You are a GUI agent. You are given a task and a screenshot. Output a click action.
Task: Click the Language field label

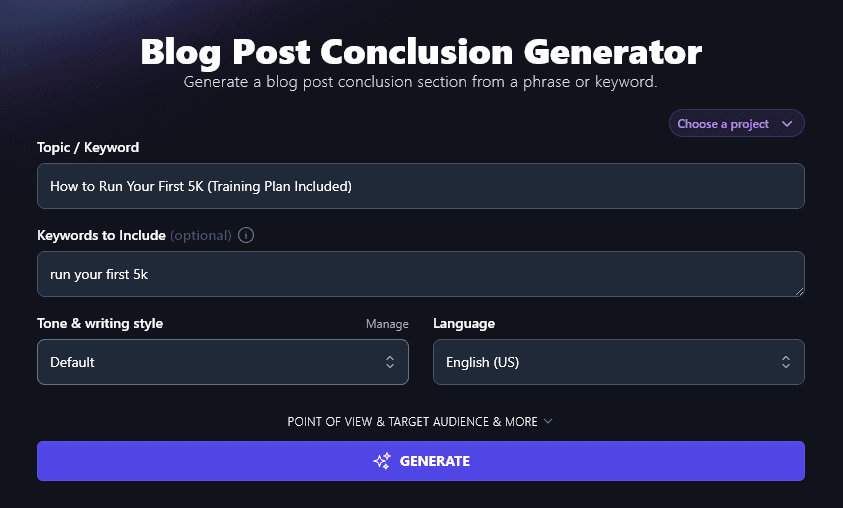pos(464,324)
